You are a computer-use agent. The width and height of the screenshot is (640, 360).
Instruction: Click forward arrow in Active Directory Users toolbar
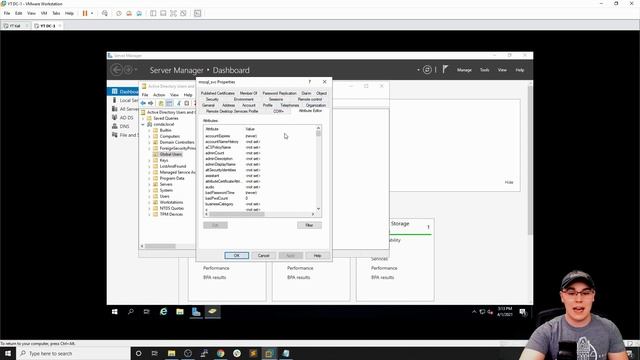coord(151,103)
